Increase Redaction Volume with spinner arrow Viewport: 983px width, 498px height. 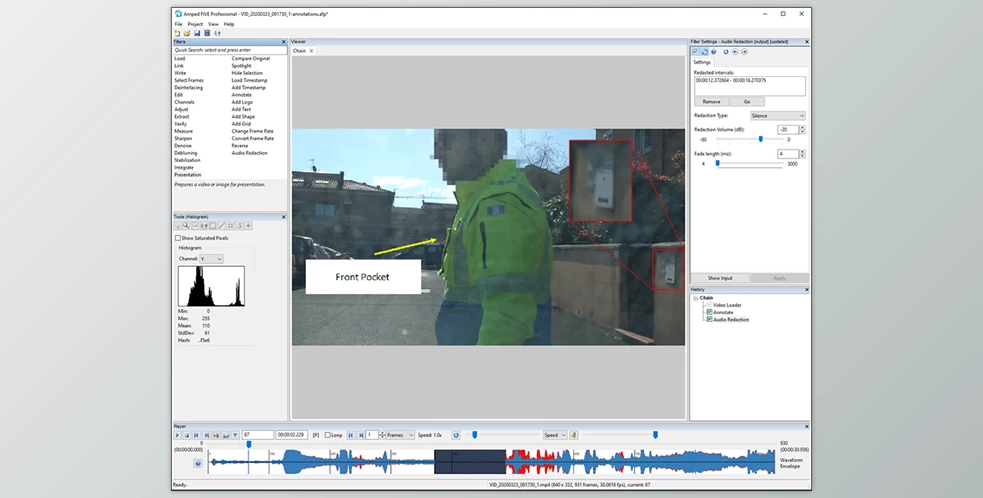click(802, 128)
